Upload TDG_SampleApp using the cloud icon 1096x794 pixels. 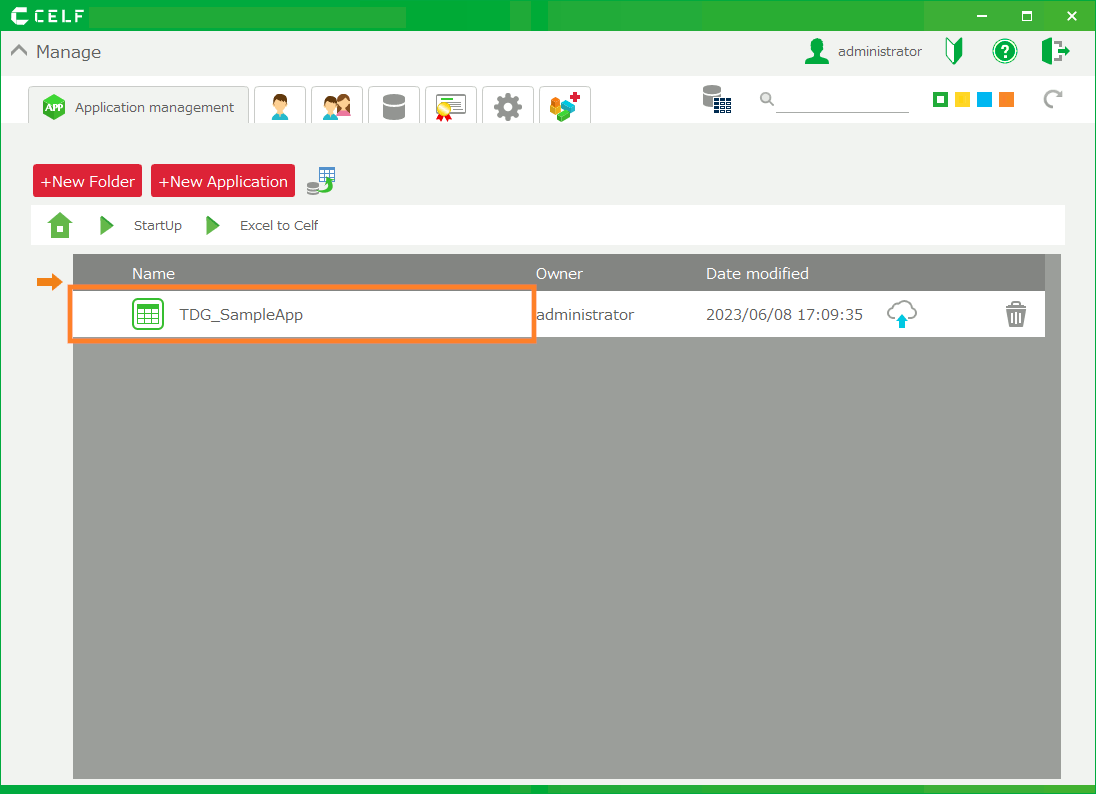tap(902, 315)
